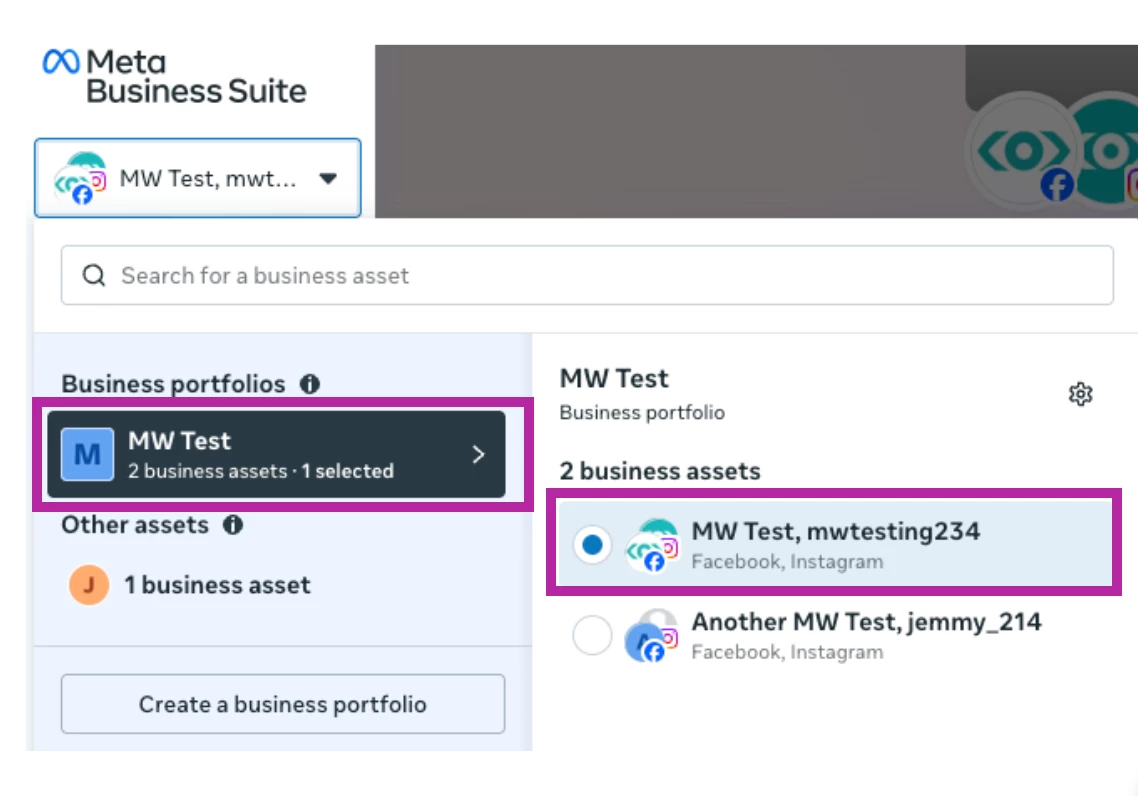The image size is (1138, 796).
Task: Focus the Search for a business asset field
Action: pos(587,275)
